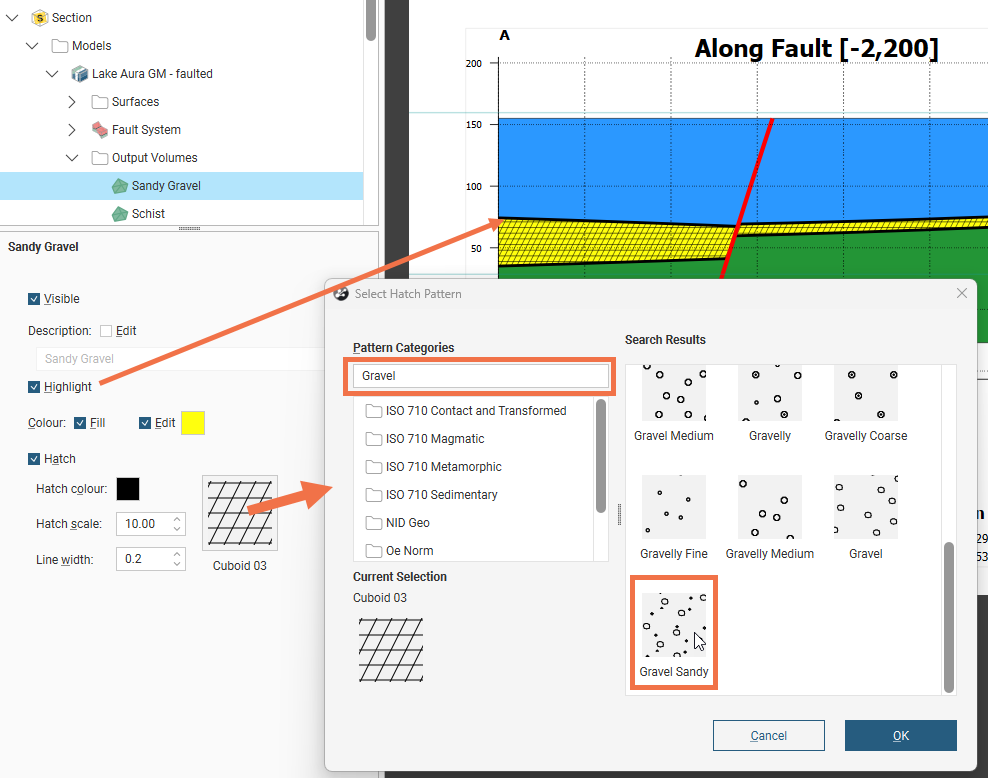The height and width of the screenshot is (778, 988).
Task: Expand the Surfaces folder
Action: [x=72, y=102]
